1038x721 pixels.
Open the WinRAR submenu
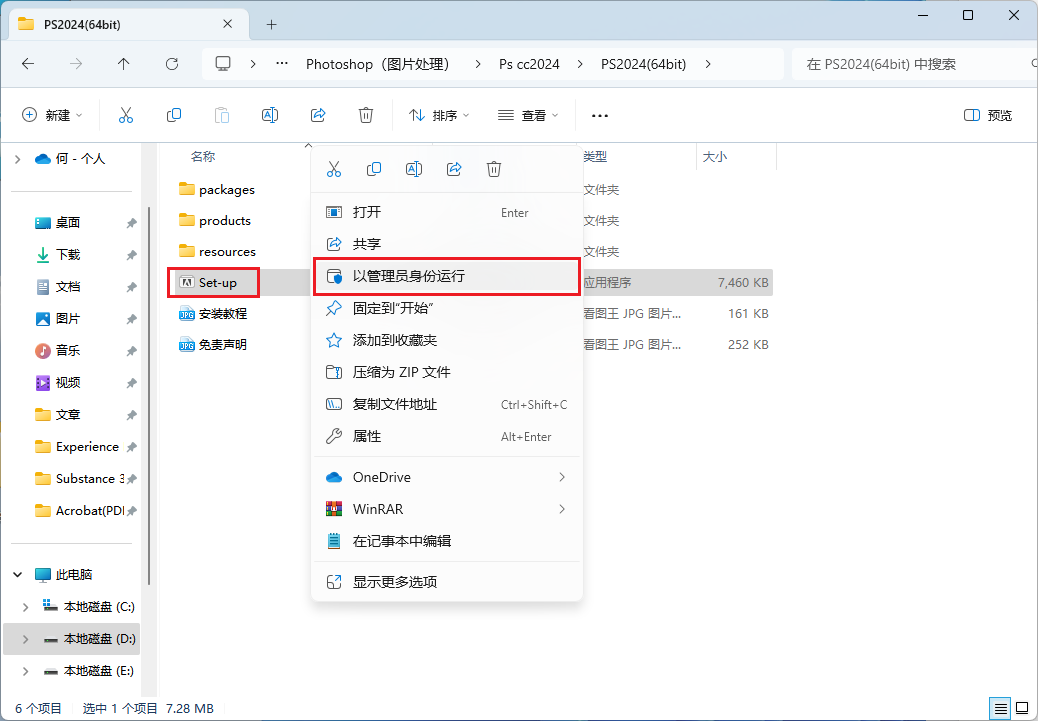[x=447, y=509]
